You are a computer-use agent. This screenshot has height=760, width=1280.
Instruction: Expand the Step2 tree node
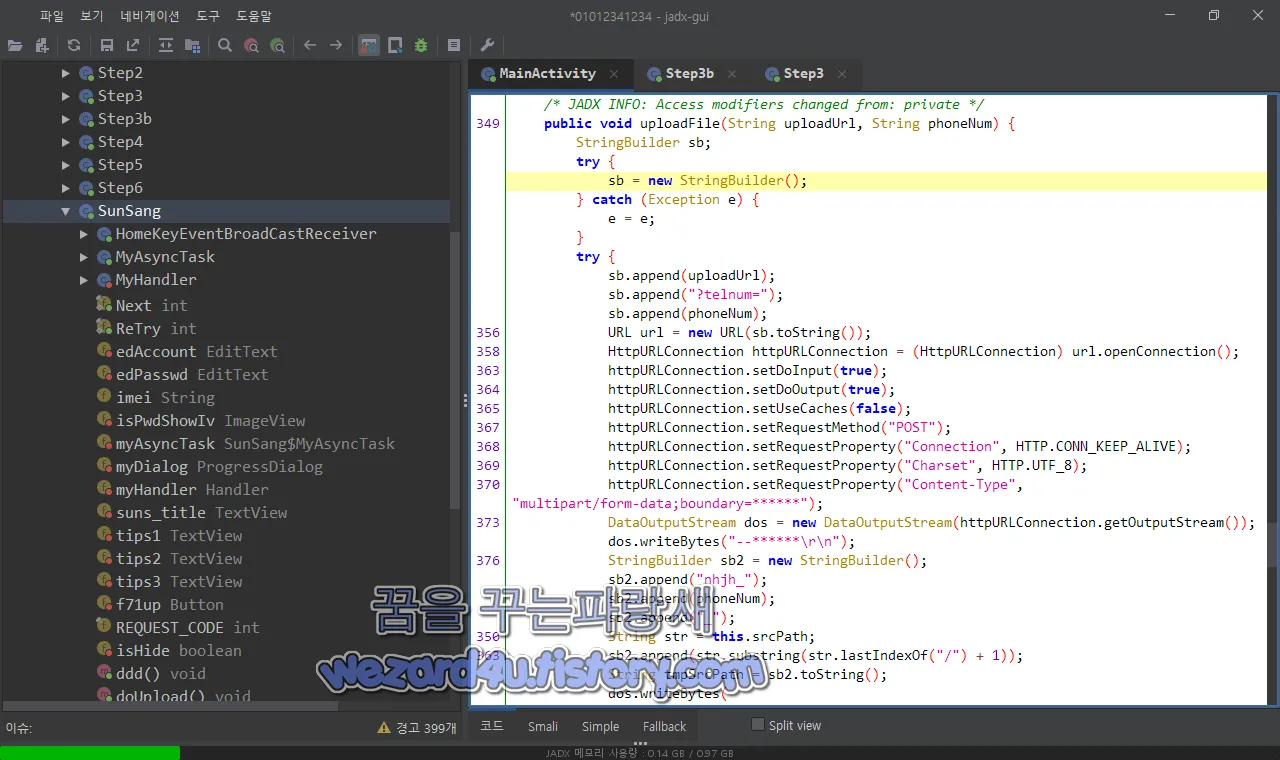[x=66, y=73]
